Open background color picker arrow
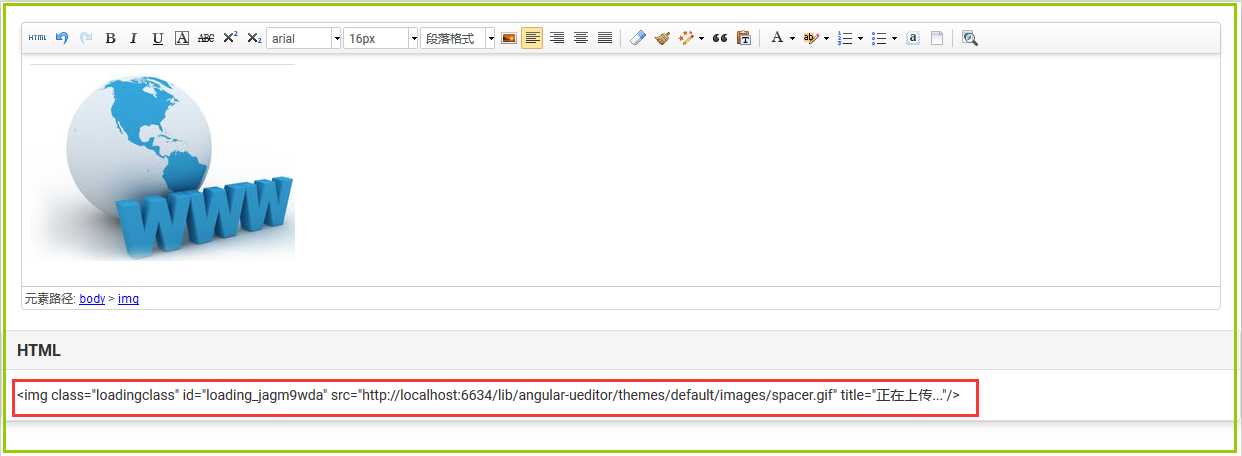This screenshot has width=1242, height=456. (x=826, y=38)
